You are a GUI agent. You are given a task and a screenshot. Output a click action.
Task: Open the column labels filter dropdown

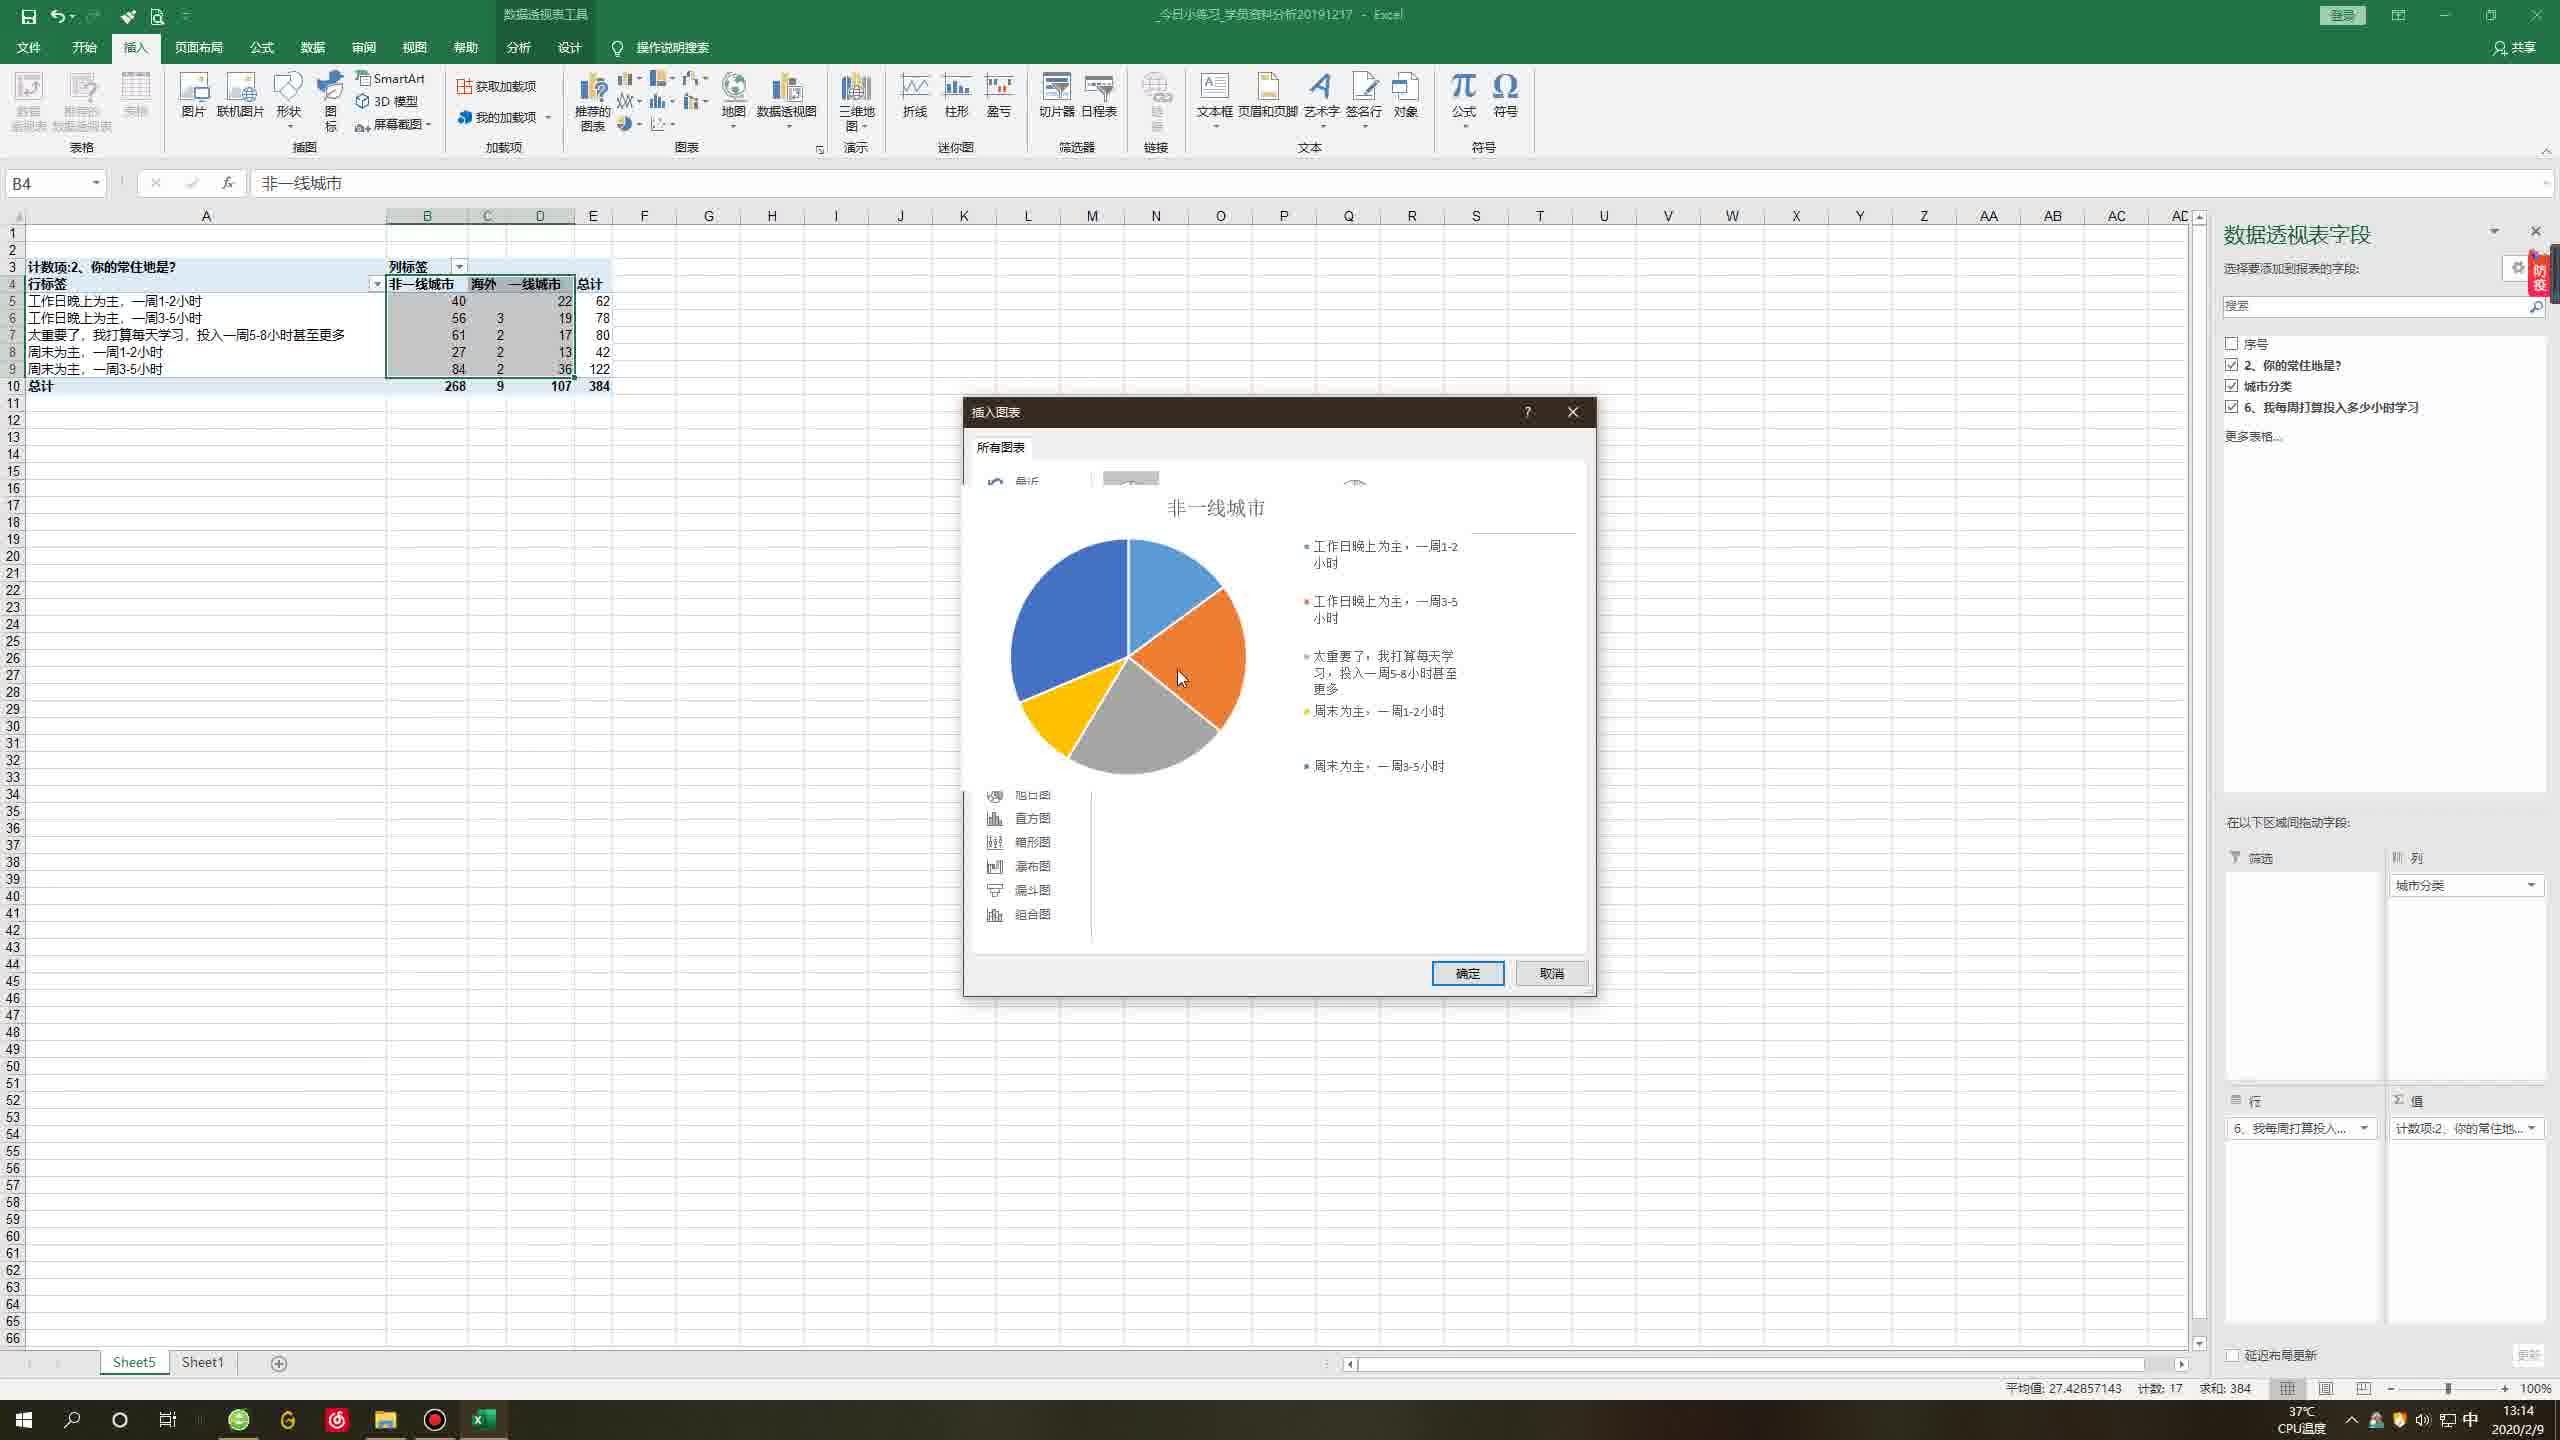coord(459,267)
